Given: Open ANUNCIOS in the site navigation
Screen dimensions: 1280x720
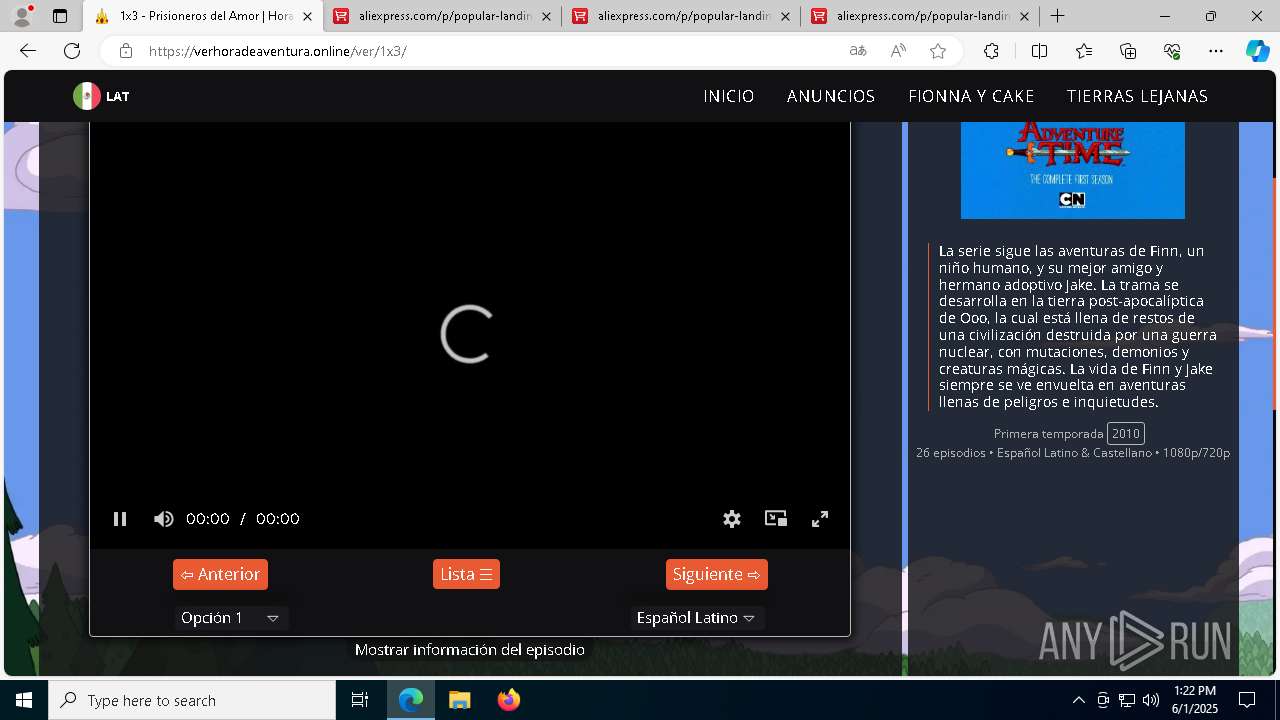Looking at the screenshot, I should pos(831,96).
